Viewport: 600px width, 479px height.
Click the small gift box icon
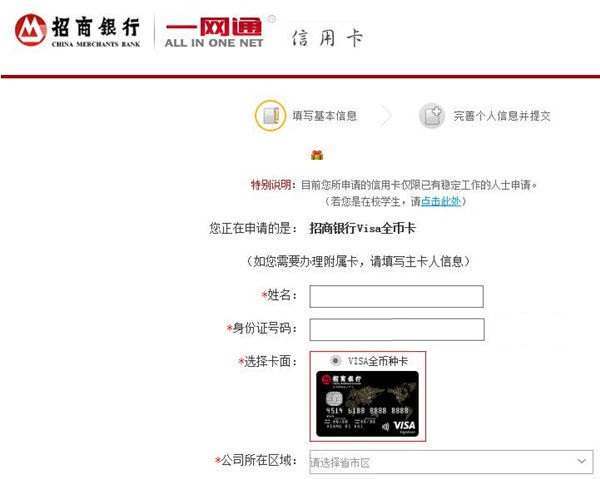[x=317, y=155]
